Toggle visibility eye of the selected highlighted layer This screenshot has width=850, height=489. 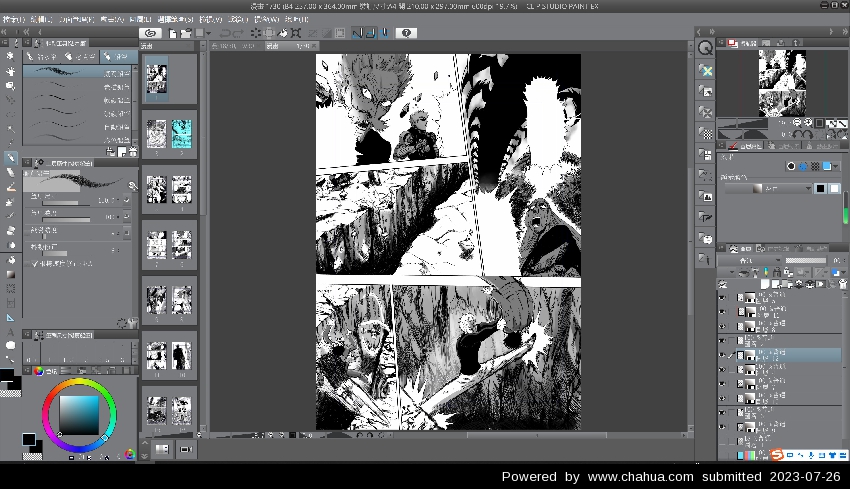click(x=722, y=355)
